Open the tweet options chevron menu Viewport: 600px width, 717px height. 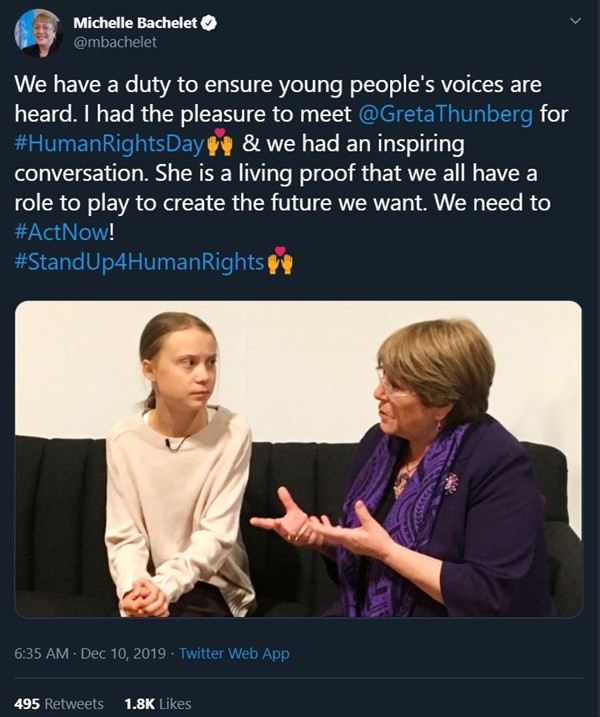click(574, 21)
